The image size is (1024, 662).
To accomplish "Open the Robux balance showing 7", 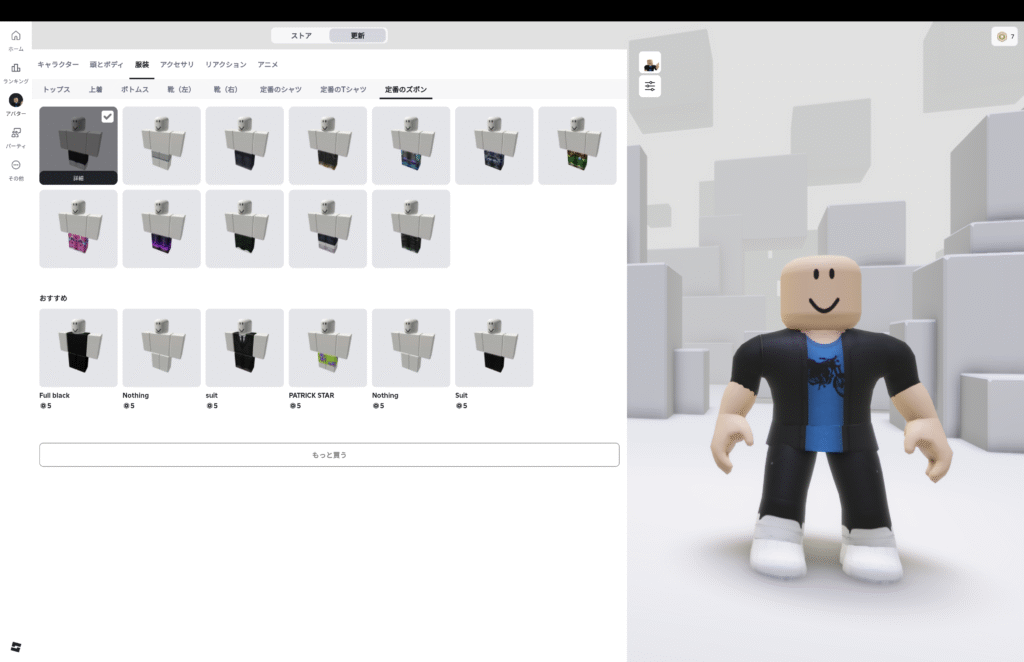I will click(x=1004, y=36).
